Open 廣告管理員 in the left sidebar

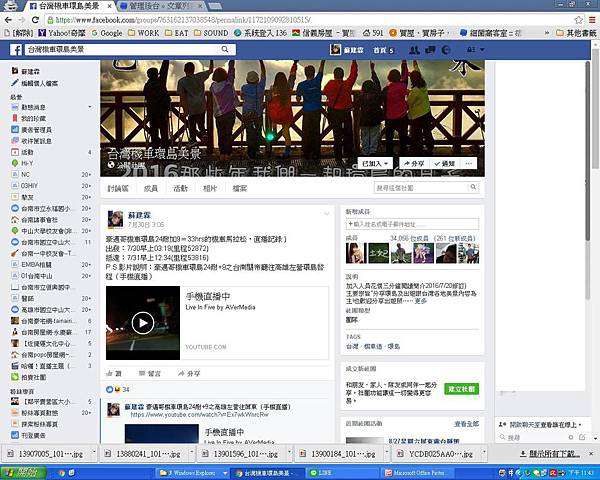[x=31, y=130]
